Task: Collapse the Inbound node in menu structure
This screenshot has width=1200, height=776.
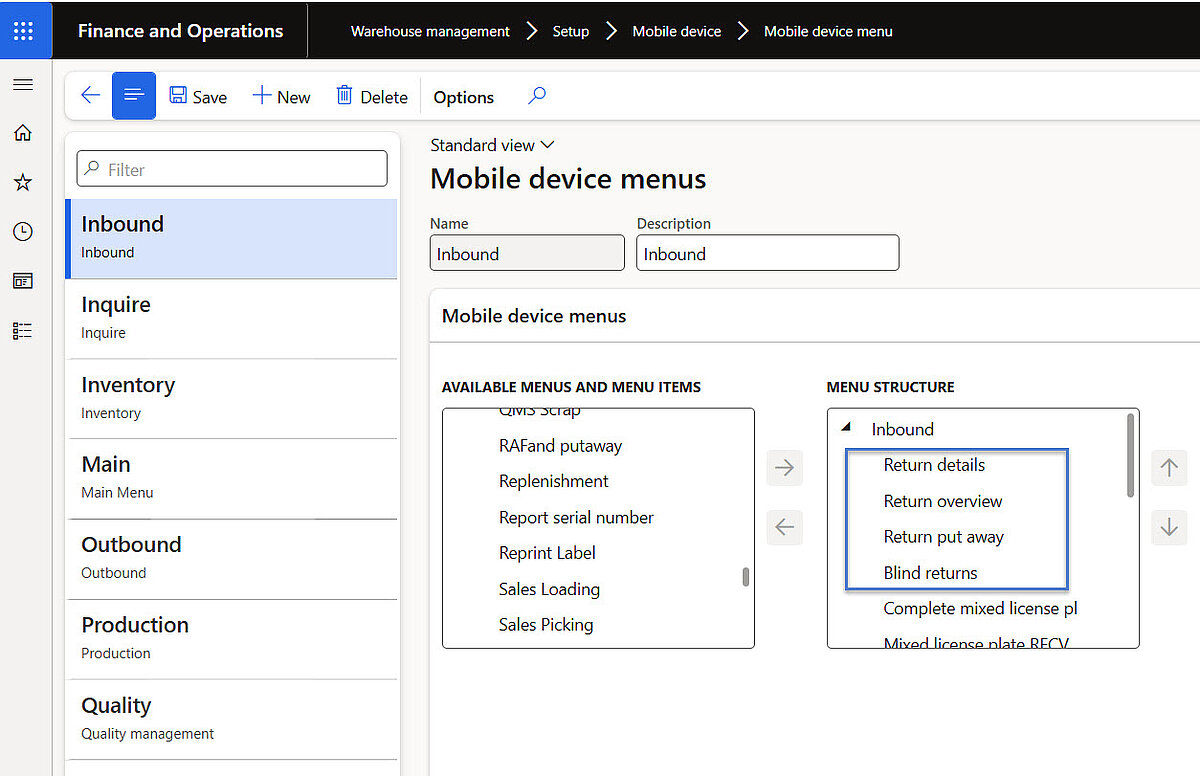Action: (x=848, y=429)
